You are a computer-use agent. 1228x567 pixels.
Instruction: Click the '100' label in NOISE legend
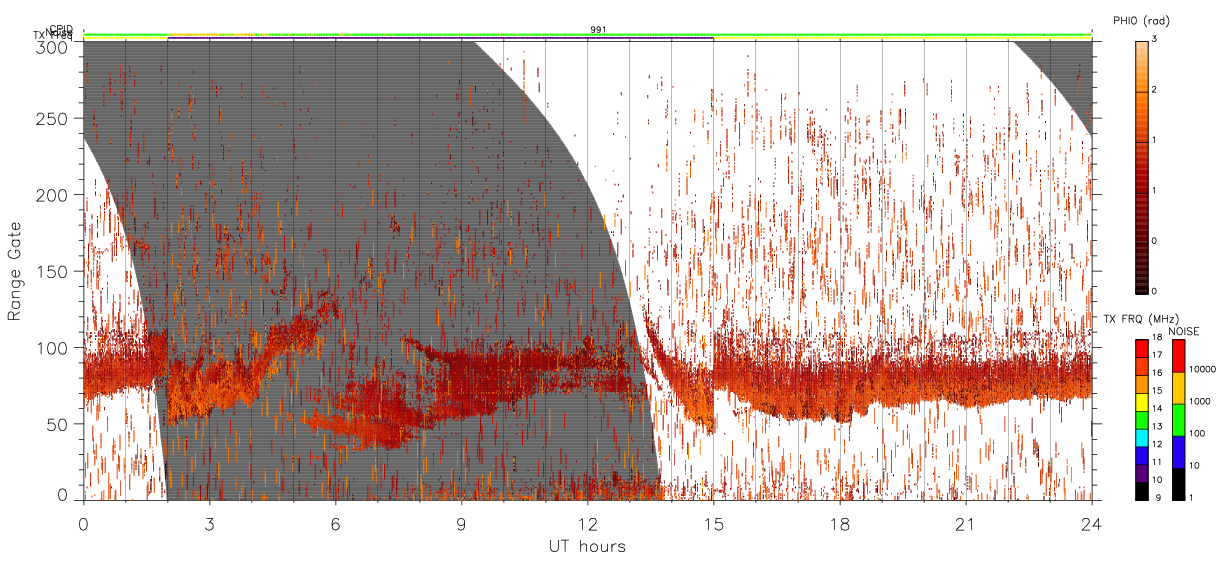pos(1197,433)
